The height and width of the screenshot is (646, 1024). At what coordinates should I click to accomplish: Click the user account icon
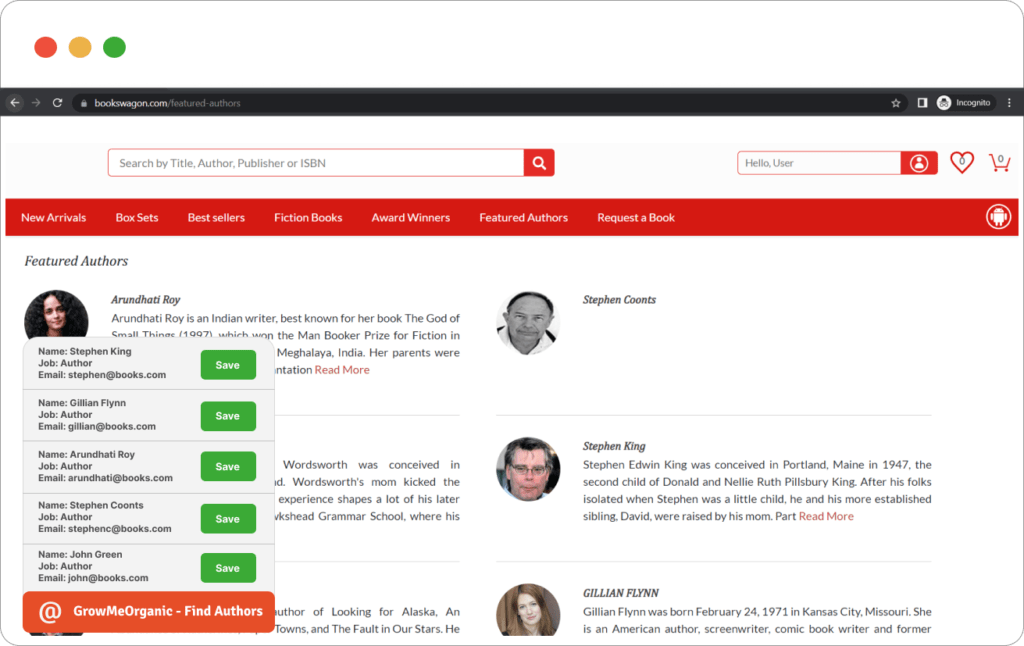pyautogui.click(x=919, y=163)
